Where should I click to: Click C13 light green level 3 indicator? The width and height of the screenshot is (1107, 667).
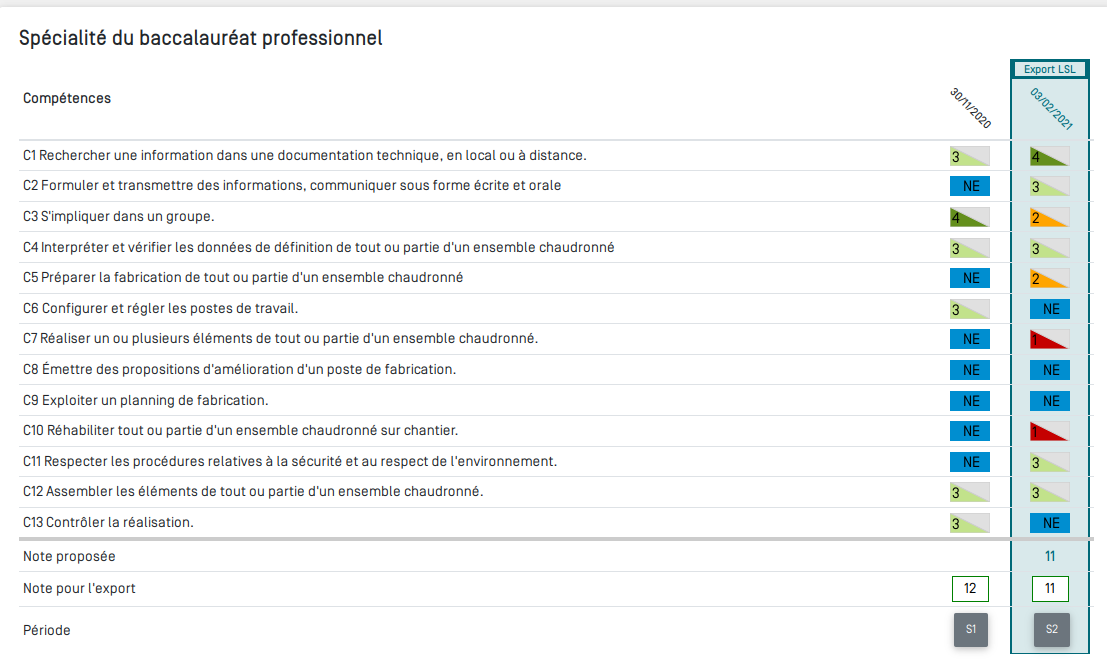(970, 523)
